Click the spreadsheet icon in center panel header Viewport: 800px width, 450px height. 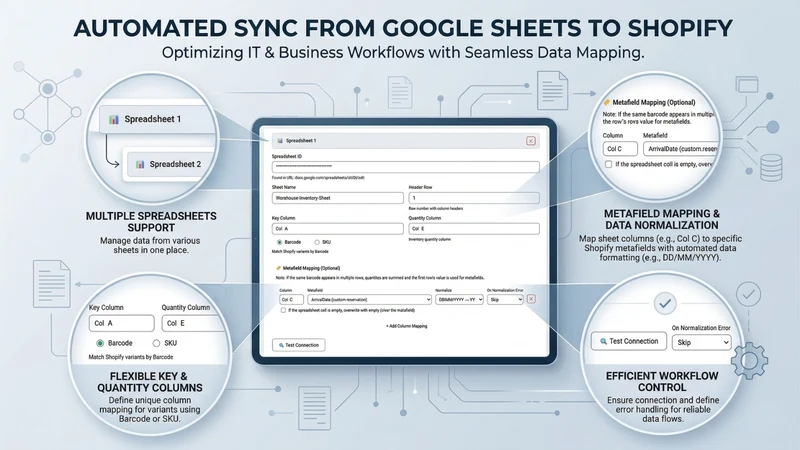[x=280, y=140]
